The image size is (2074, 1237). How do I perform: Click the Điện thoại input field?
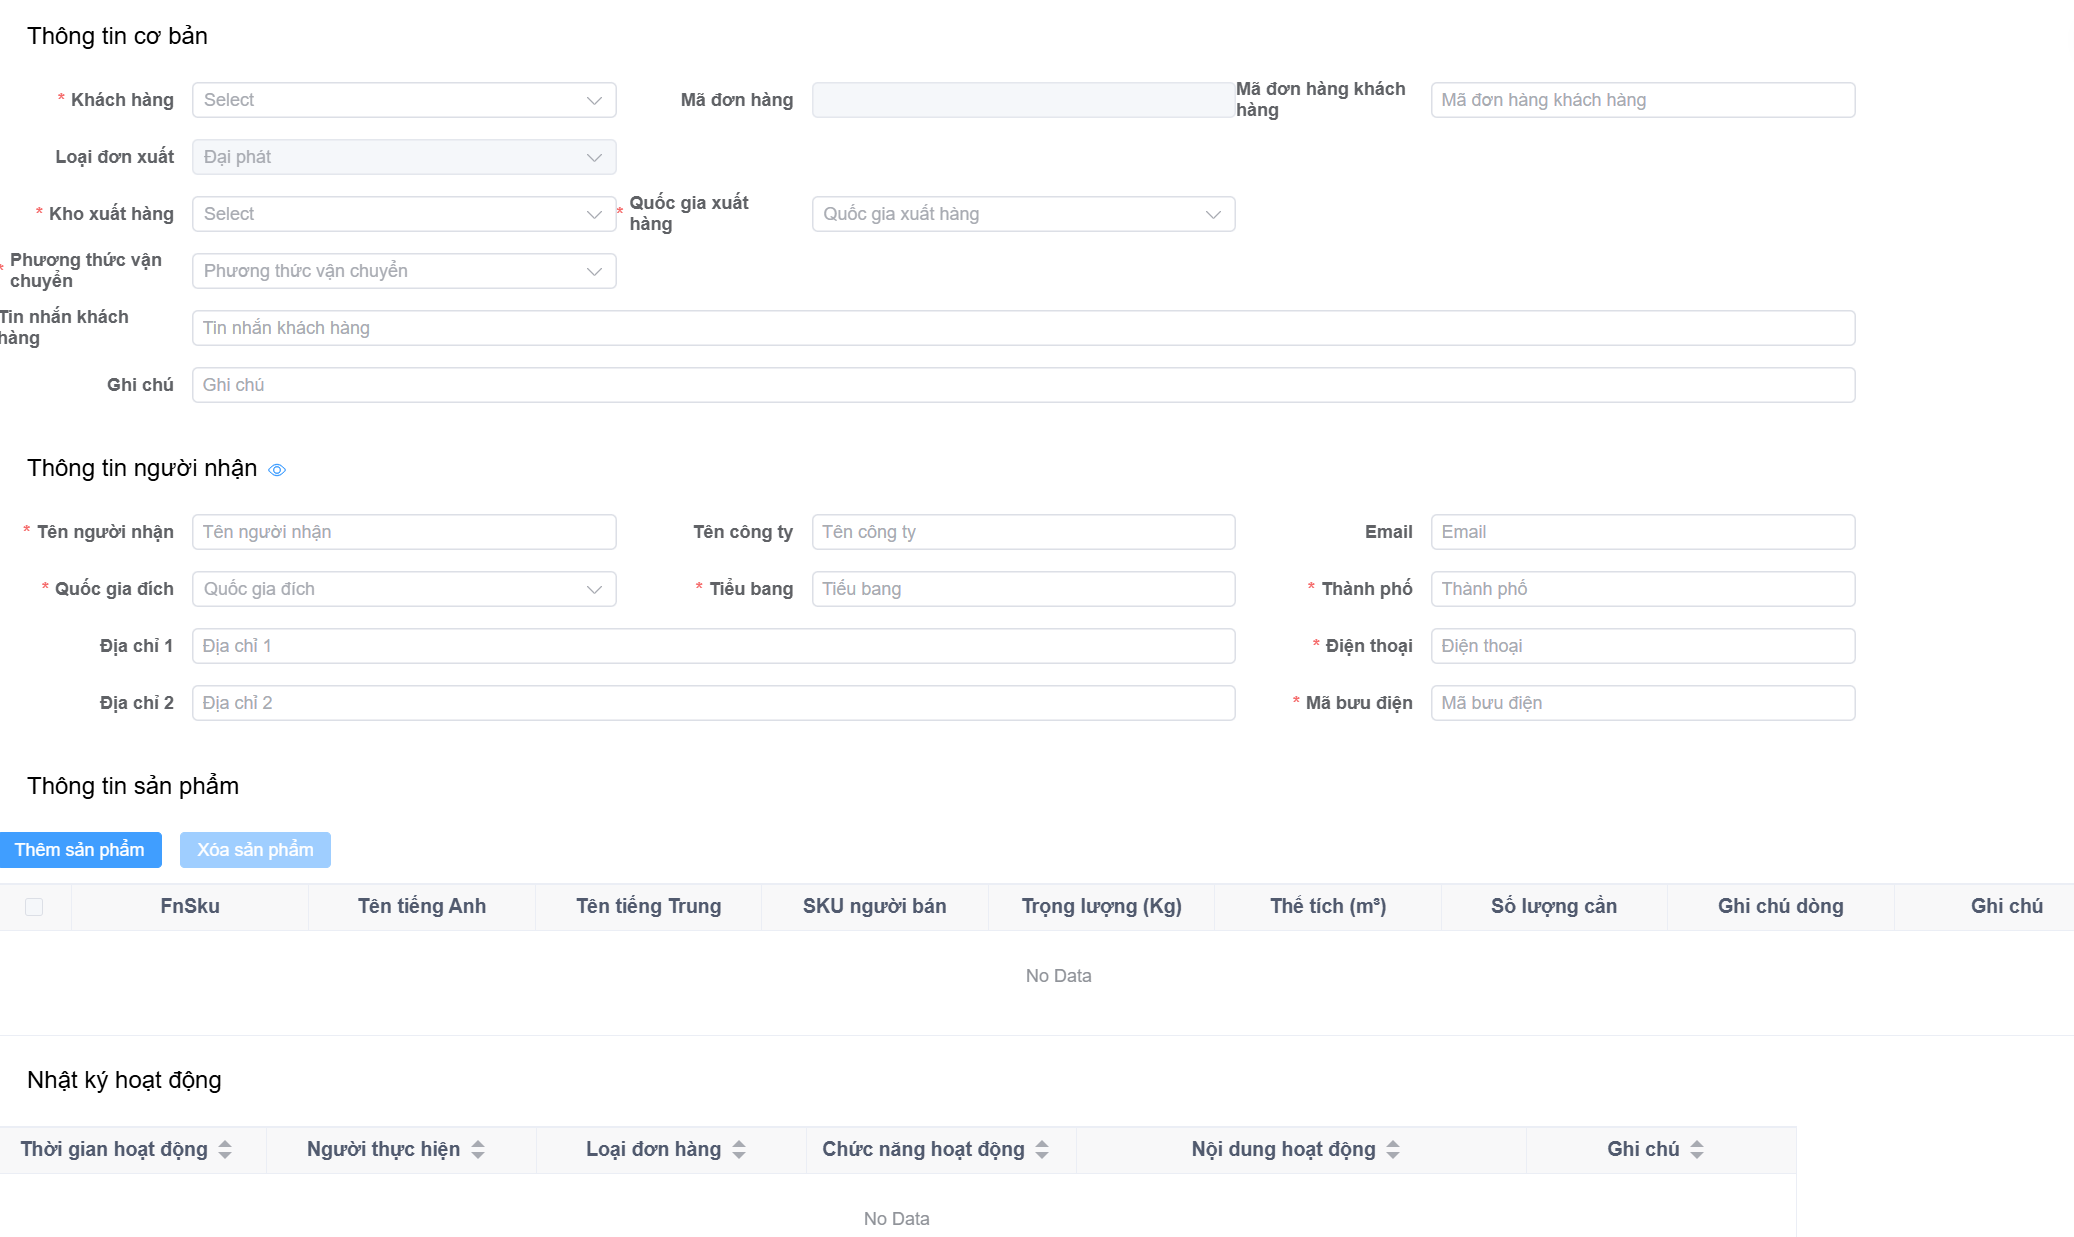(1642, 646)
